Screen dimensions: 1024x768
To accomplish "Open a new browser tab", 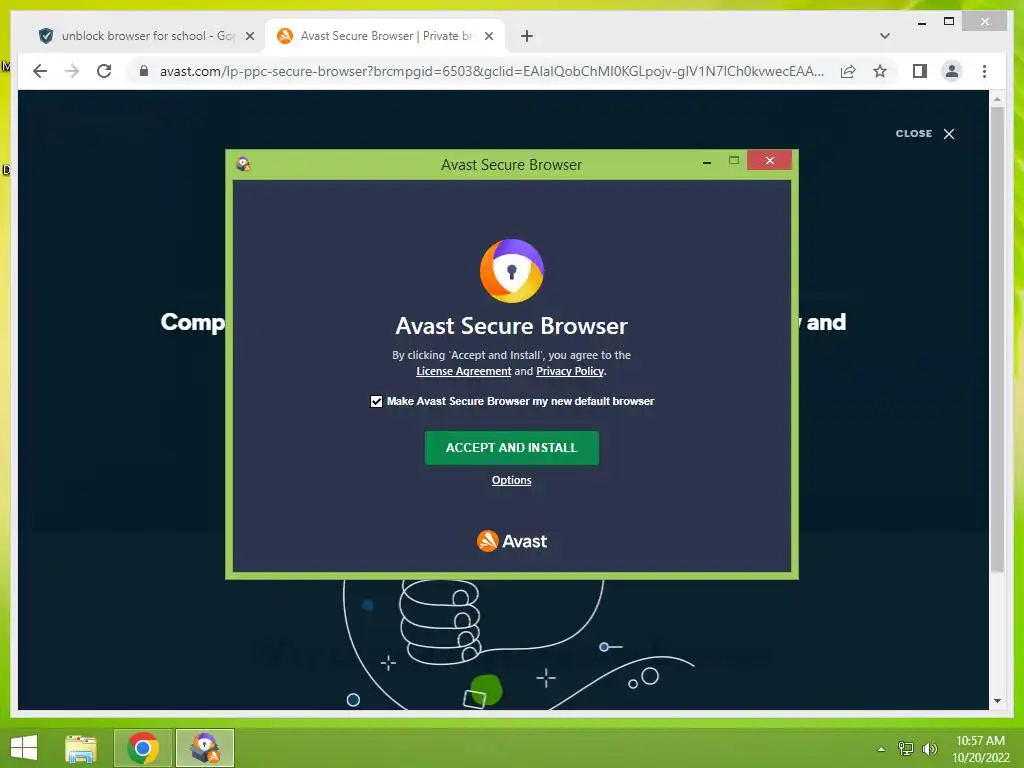I will (527, 36).
